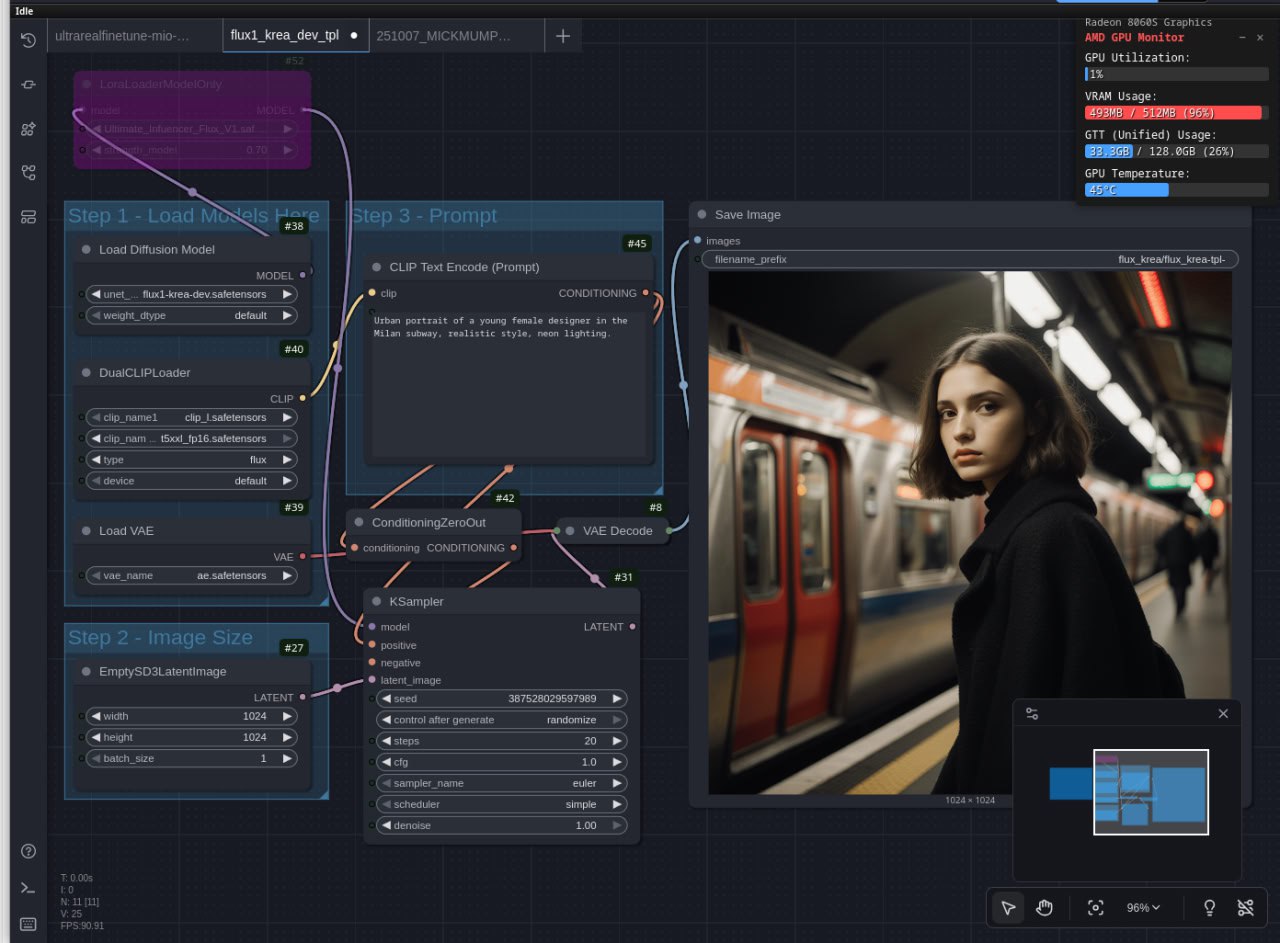
Task: Open the zoom level 96% dropdown
Action: tap(1143, 908)
